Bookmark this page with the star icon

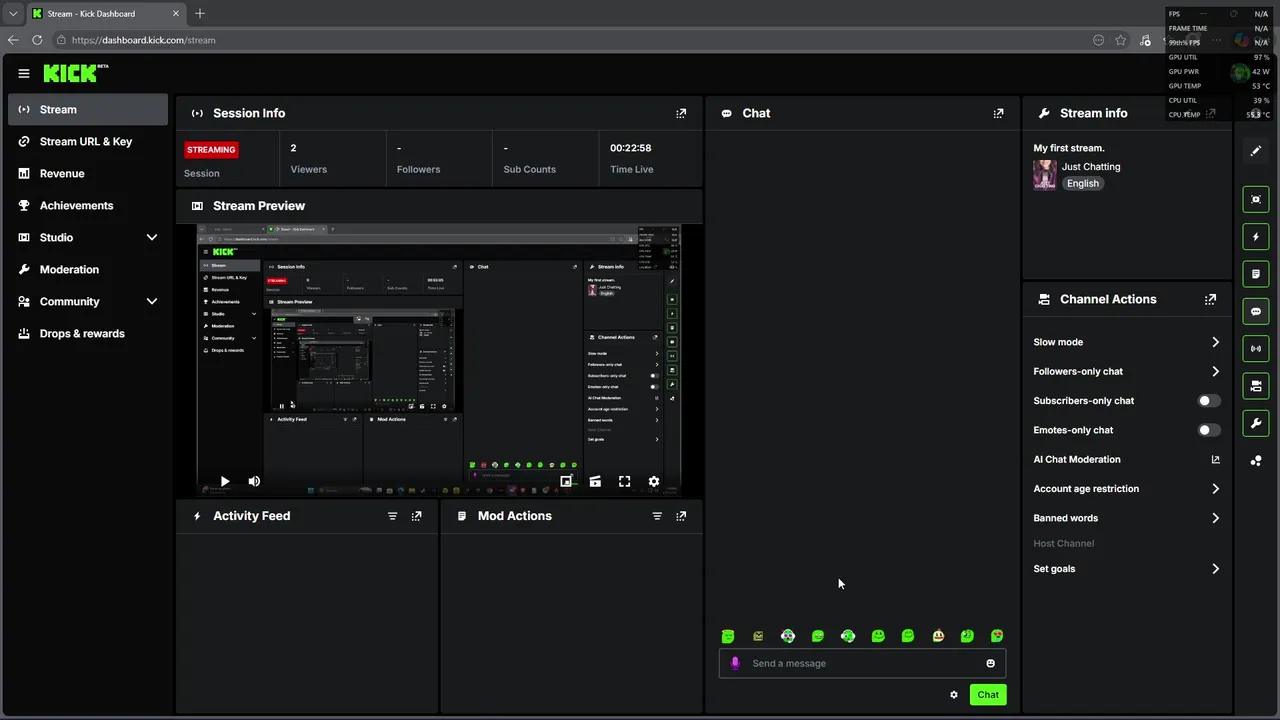pyautogui.click(x=1121, y=40)
